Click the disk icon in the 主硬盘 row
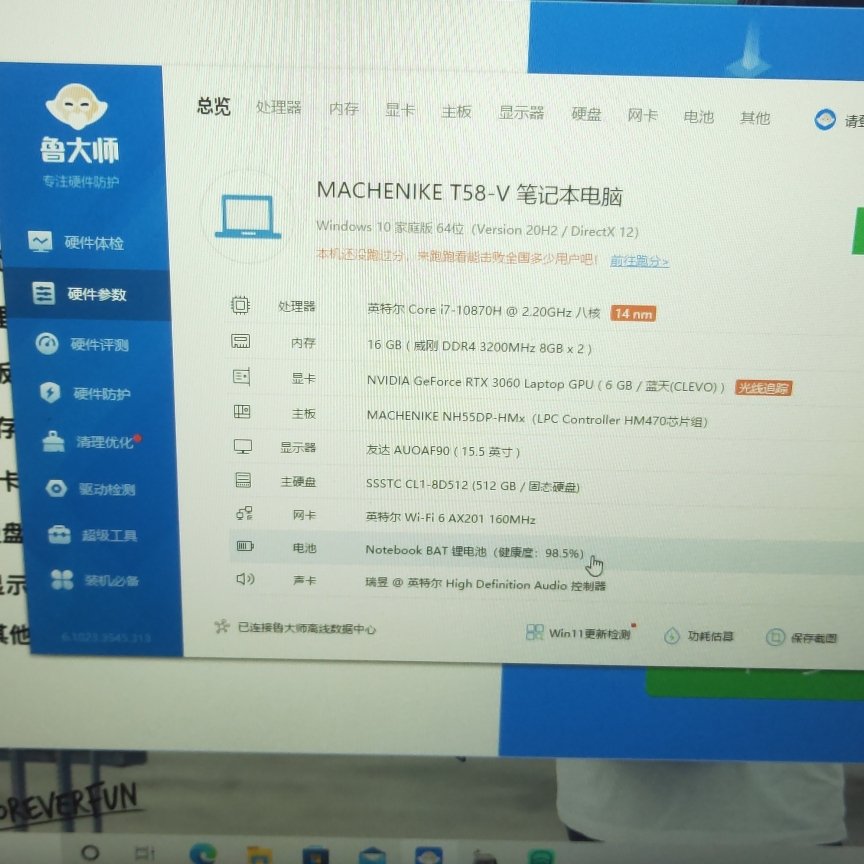The width and height of the screenshot is (864, 864). (243, 480)
